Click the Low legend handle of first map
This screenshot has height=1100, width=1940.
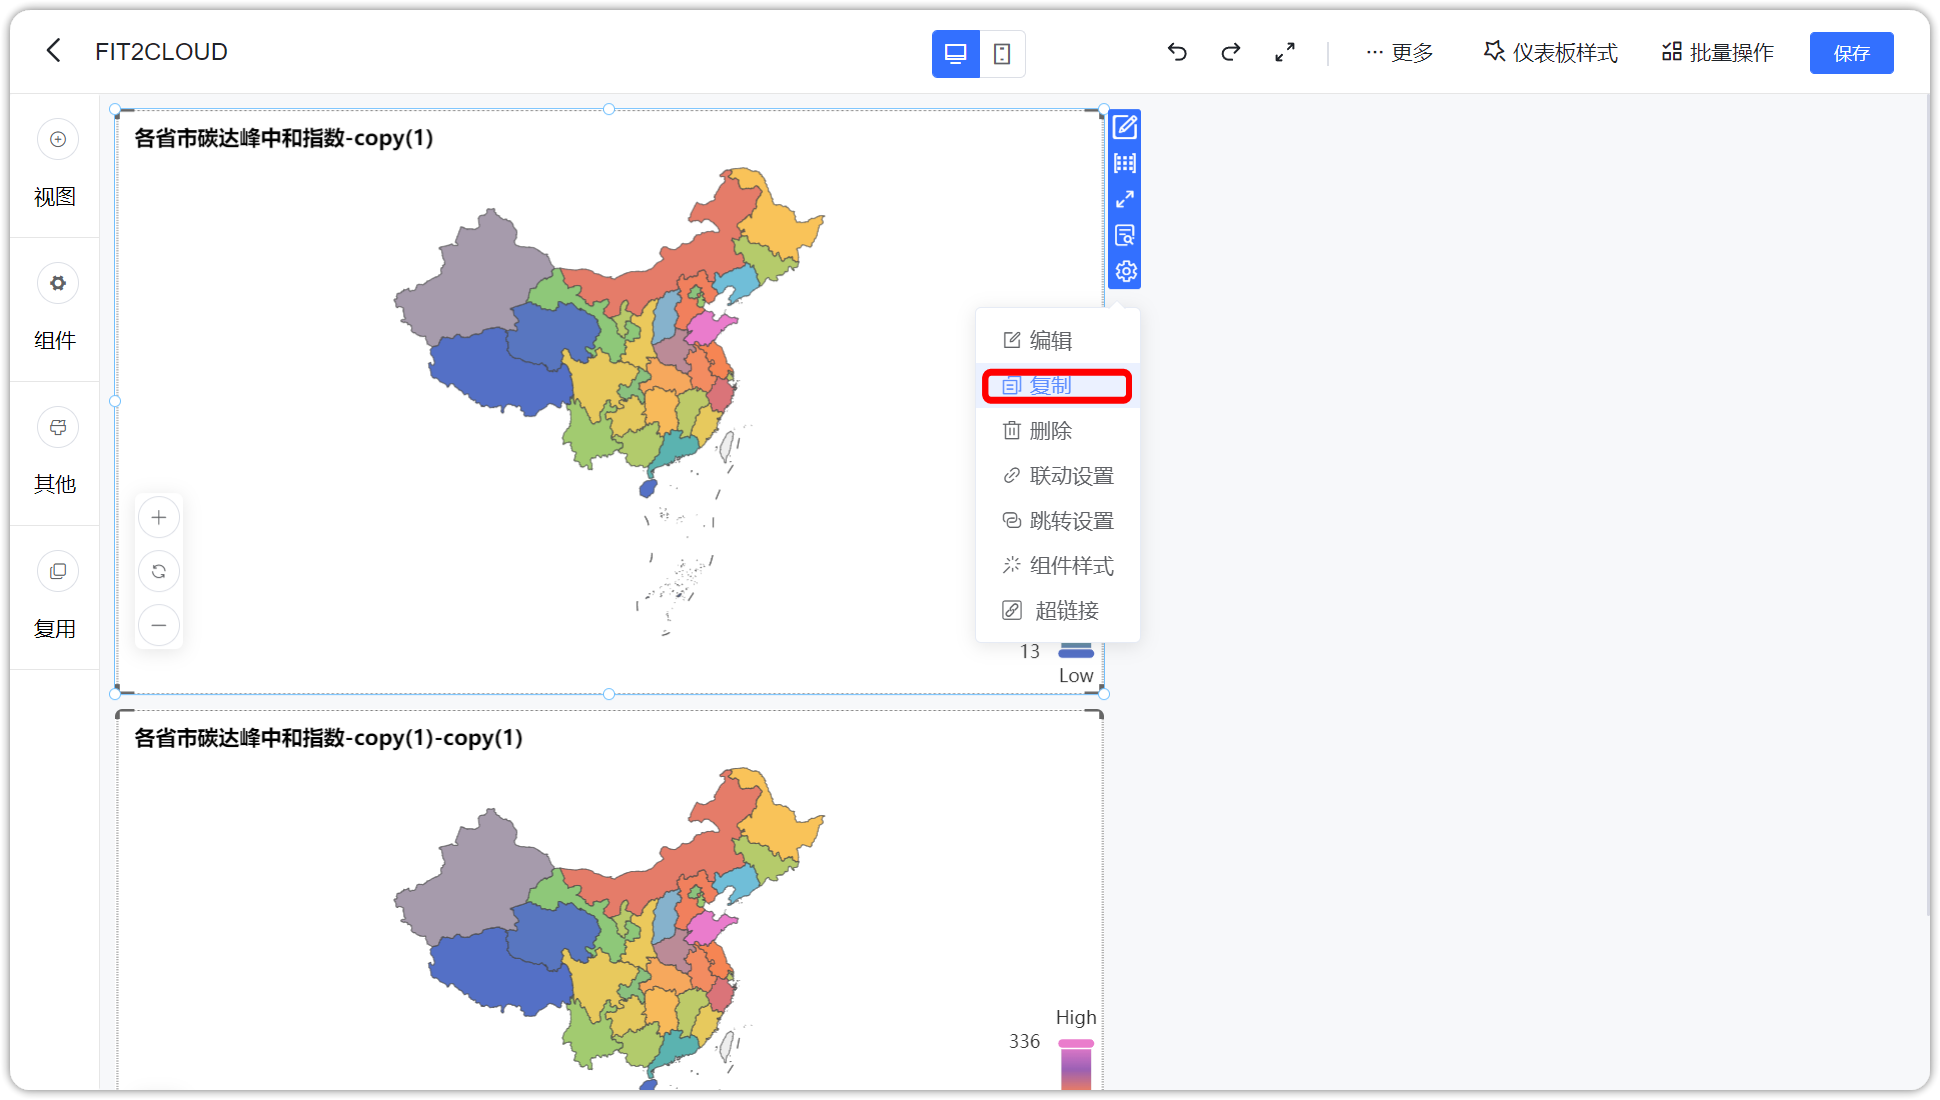(1076, 653)
